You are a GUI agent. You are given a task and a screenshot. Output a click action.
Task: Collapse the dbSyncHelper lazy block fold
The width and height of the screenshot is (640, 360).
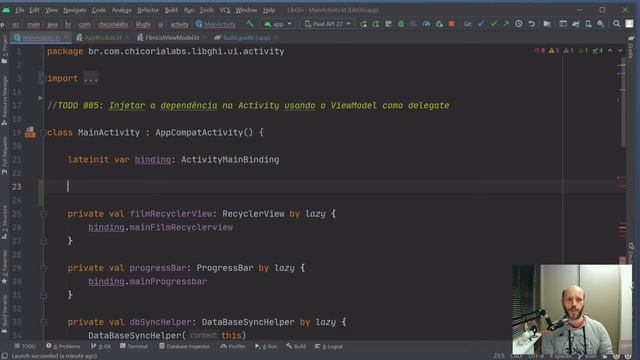coord(43,322)
